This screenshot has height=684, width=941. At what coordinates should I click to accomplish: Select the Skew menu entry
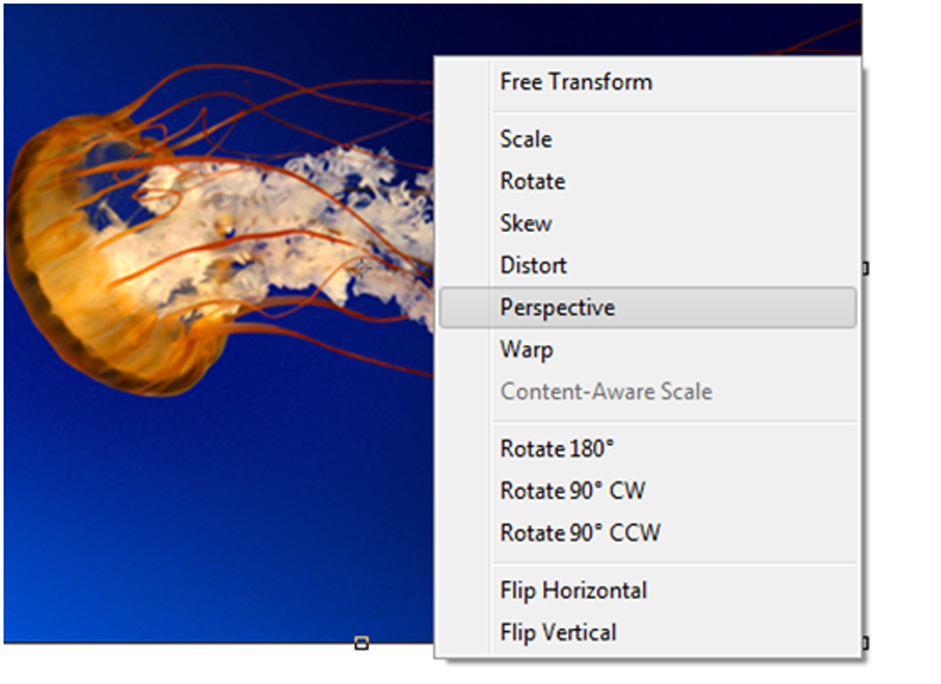coord(648,223)
